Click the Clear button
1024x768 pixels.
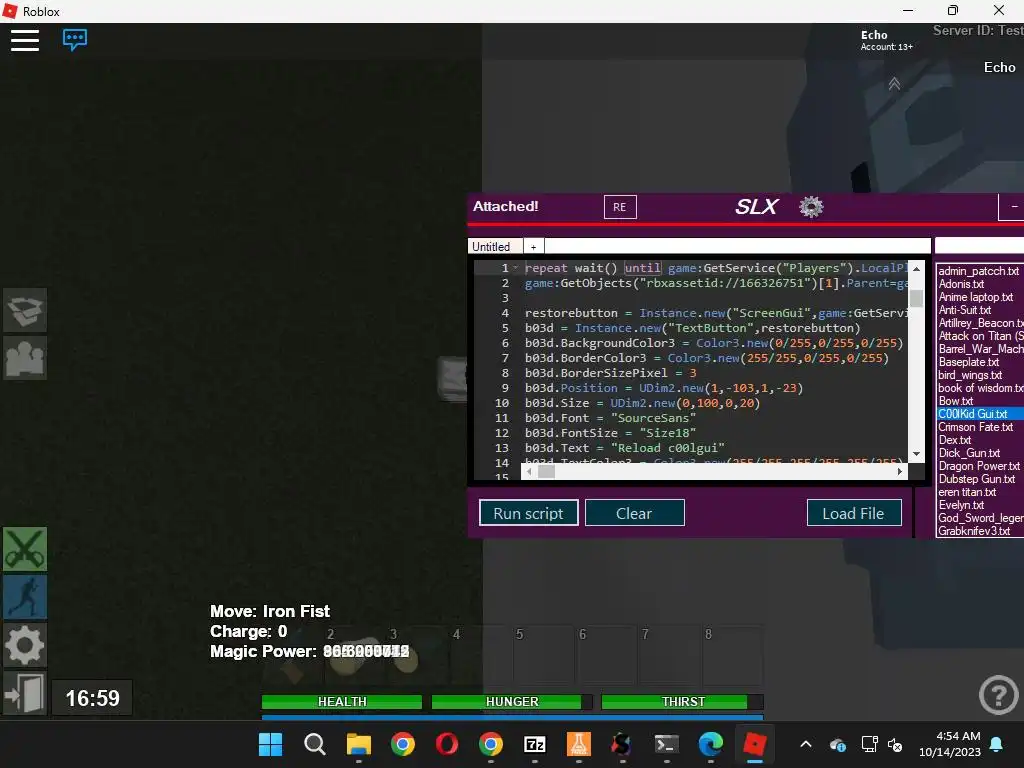click(x=634, y=513)
